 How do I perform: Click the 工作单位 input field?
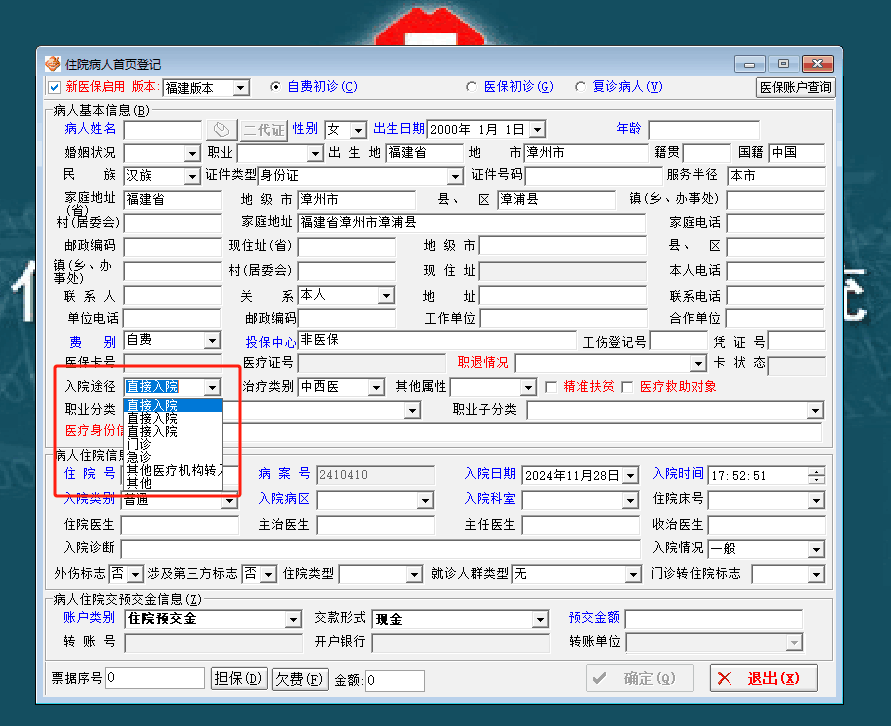click(564, 318)
